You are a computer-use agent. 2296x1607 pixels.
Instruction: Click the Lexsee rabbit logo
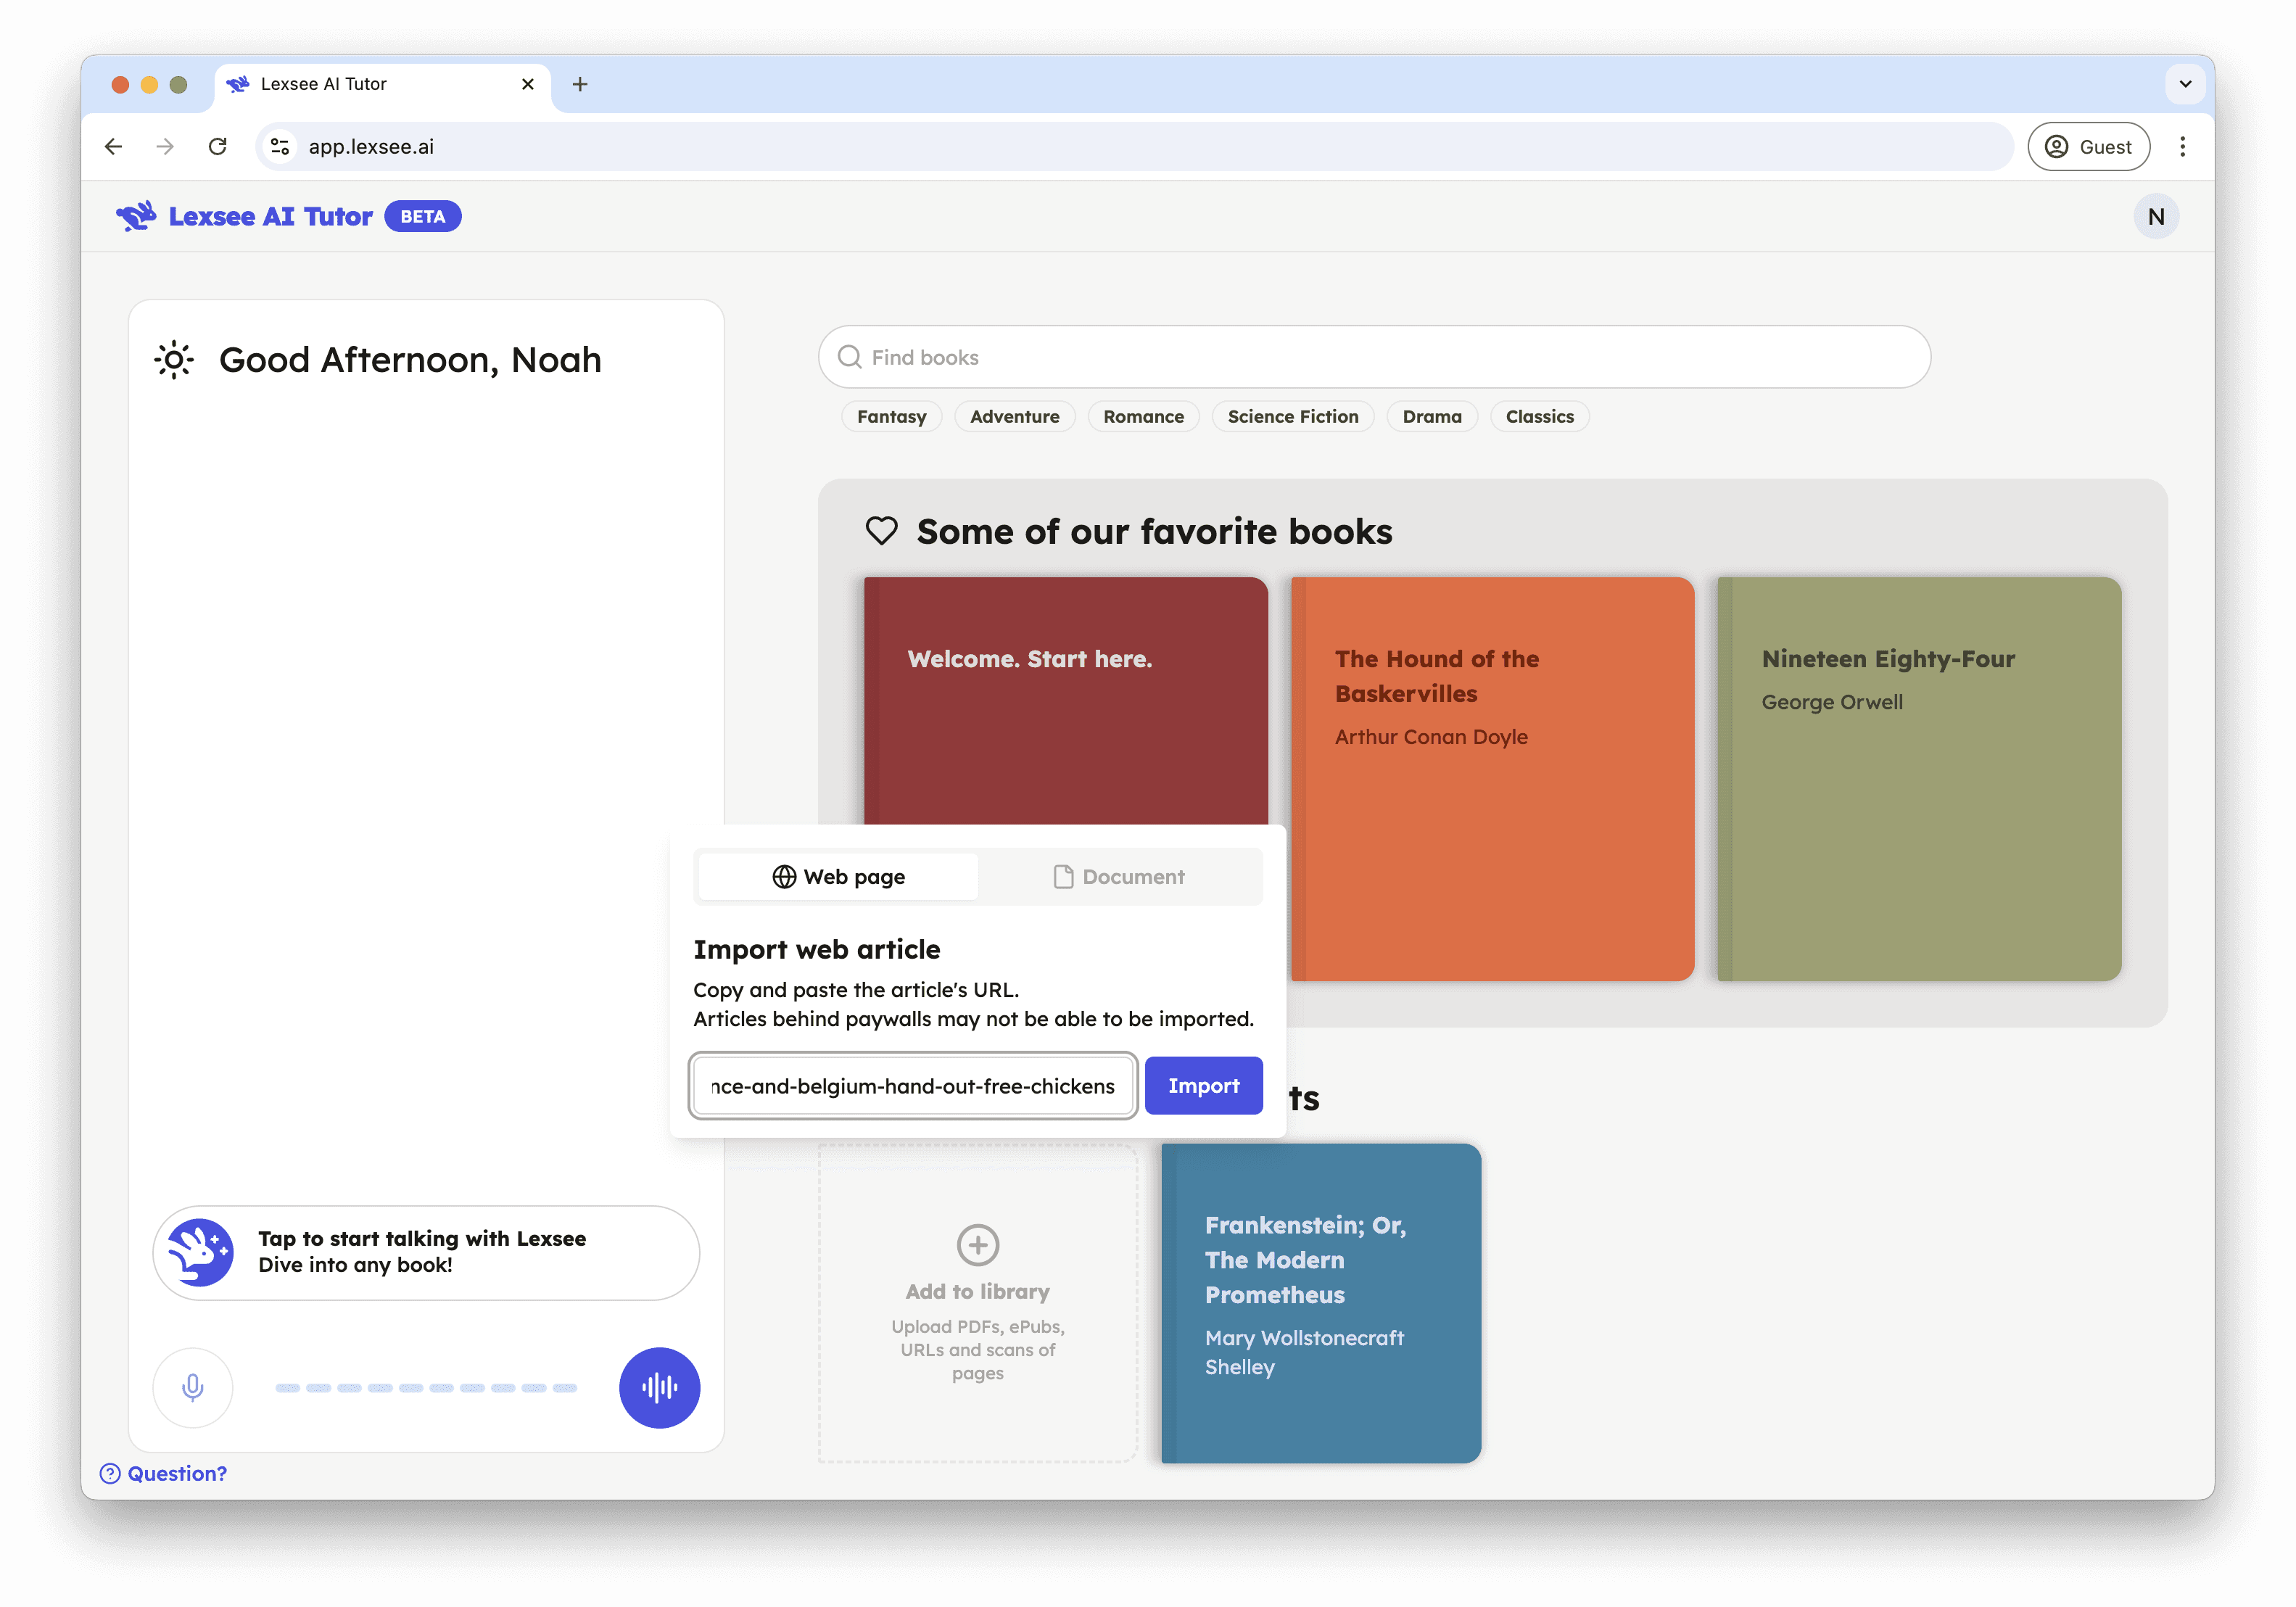(x=136, y=216)
